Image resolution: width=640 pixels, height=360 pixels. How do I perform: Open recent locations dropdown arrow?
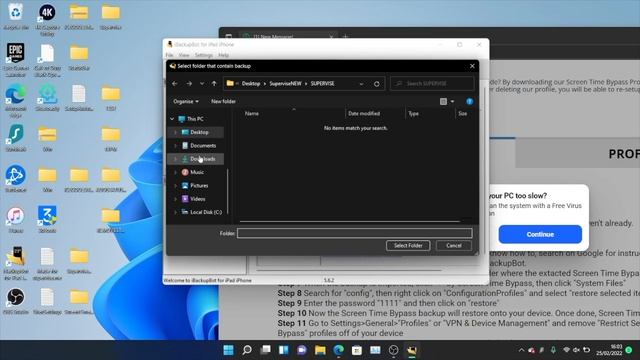click(202, 84)
